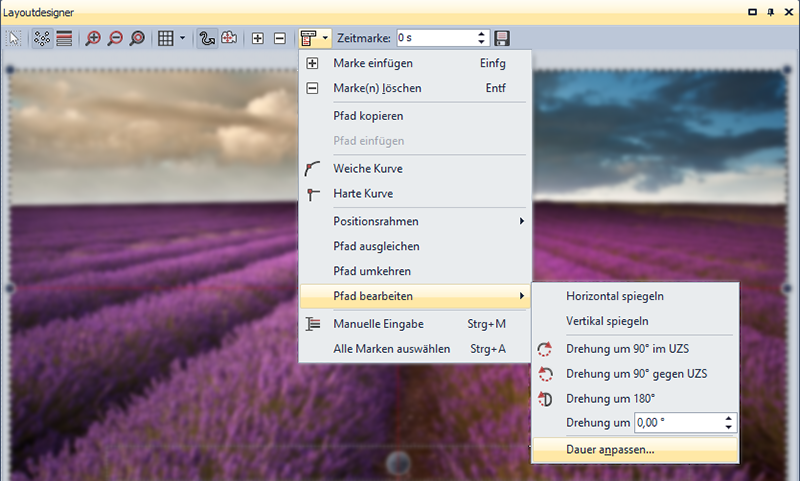Open the grid options dropdown arrow
800x481 pixels.
point(182,38)
